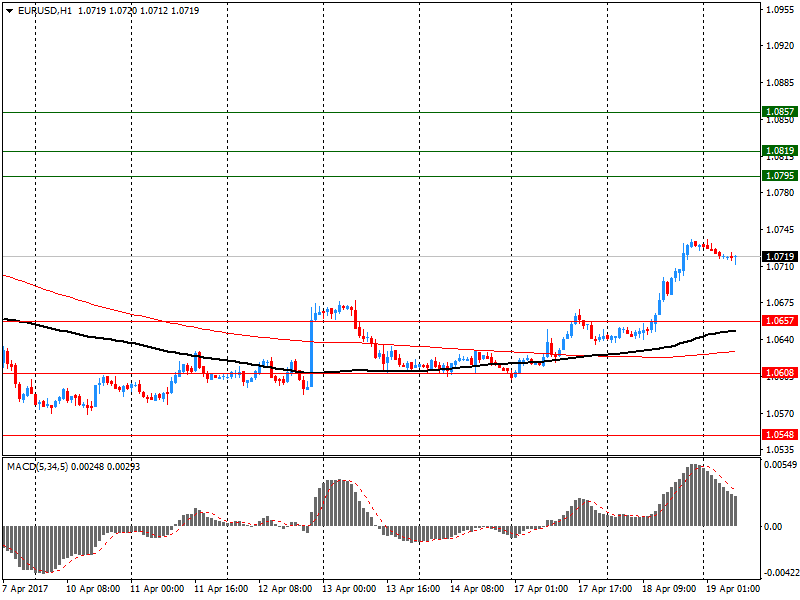Open the chart dropdown triangle beside EURUSD,H1
The image size is (800, 600).
coord(10,11)
